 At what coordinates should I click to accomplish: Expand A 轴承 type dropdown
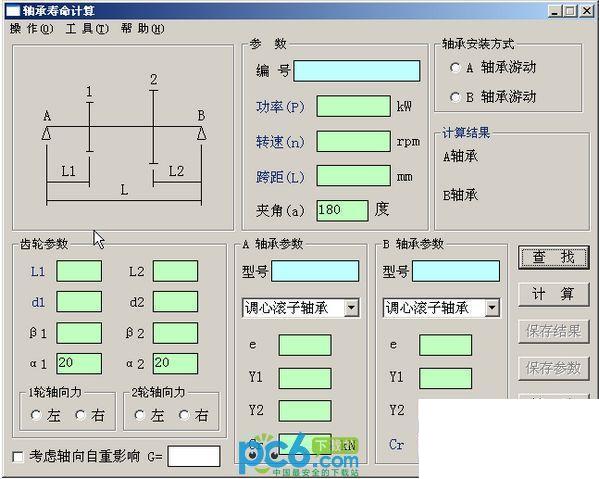(x=351, y=308)
